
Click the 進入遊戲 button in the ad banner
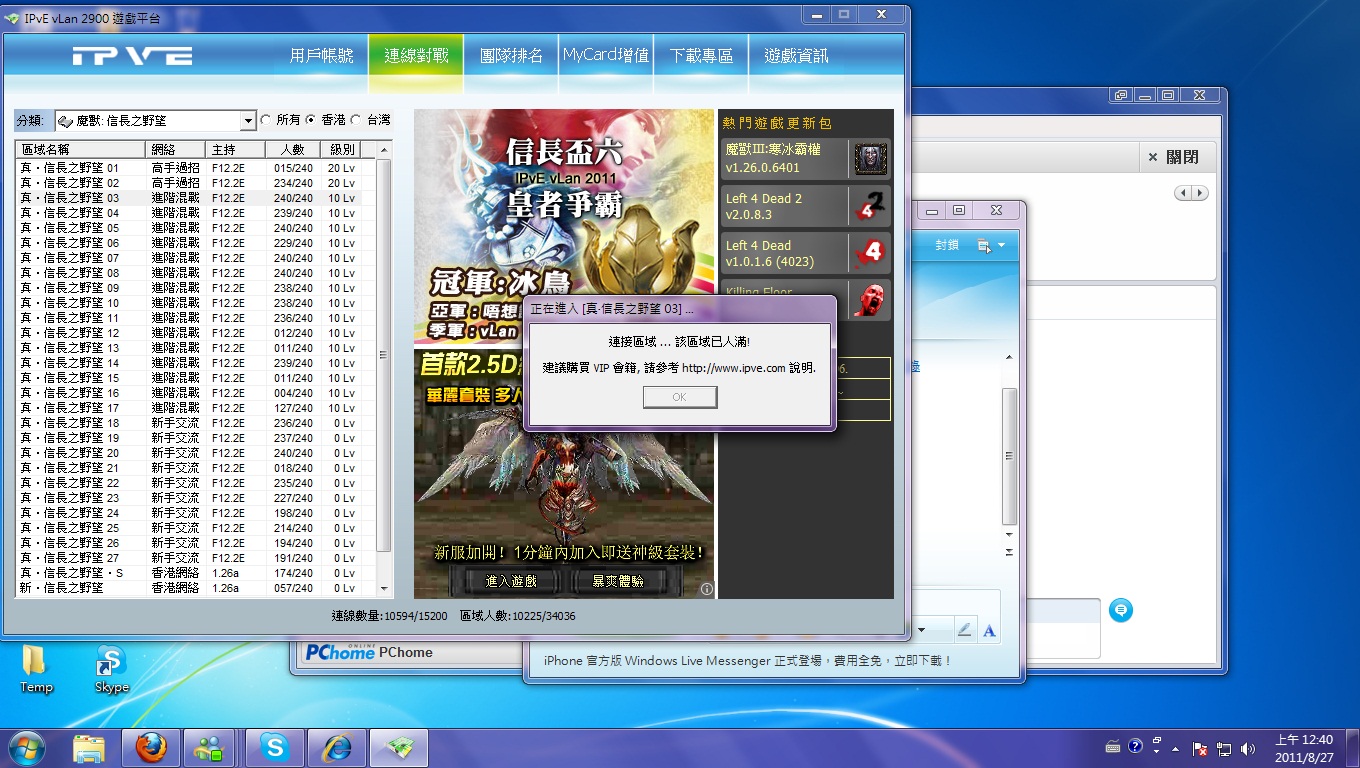point(510,581)
